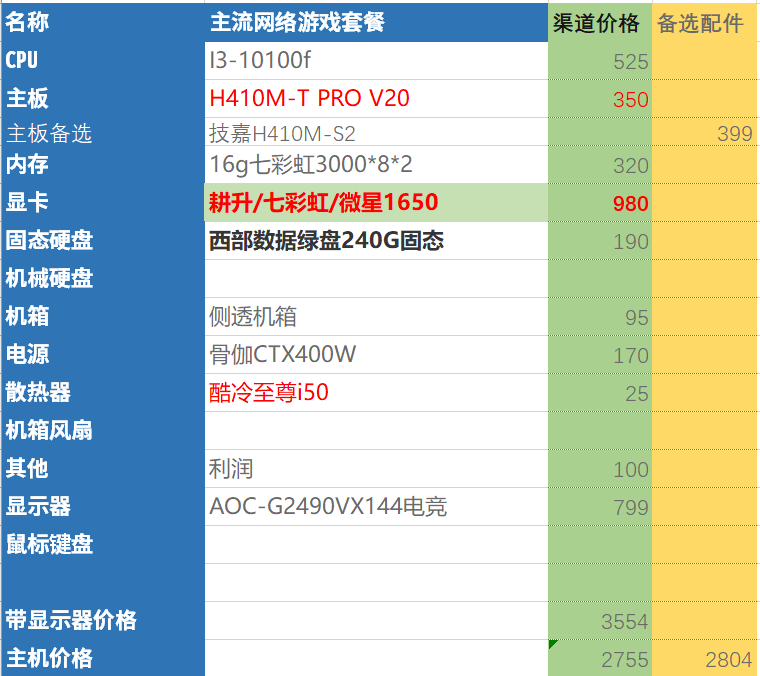Viewport: 760px width, 676px height.
Task: Select the 技嘉H410M-S2 cell
Action: [x=376, y=132]
